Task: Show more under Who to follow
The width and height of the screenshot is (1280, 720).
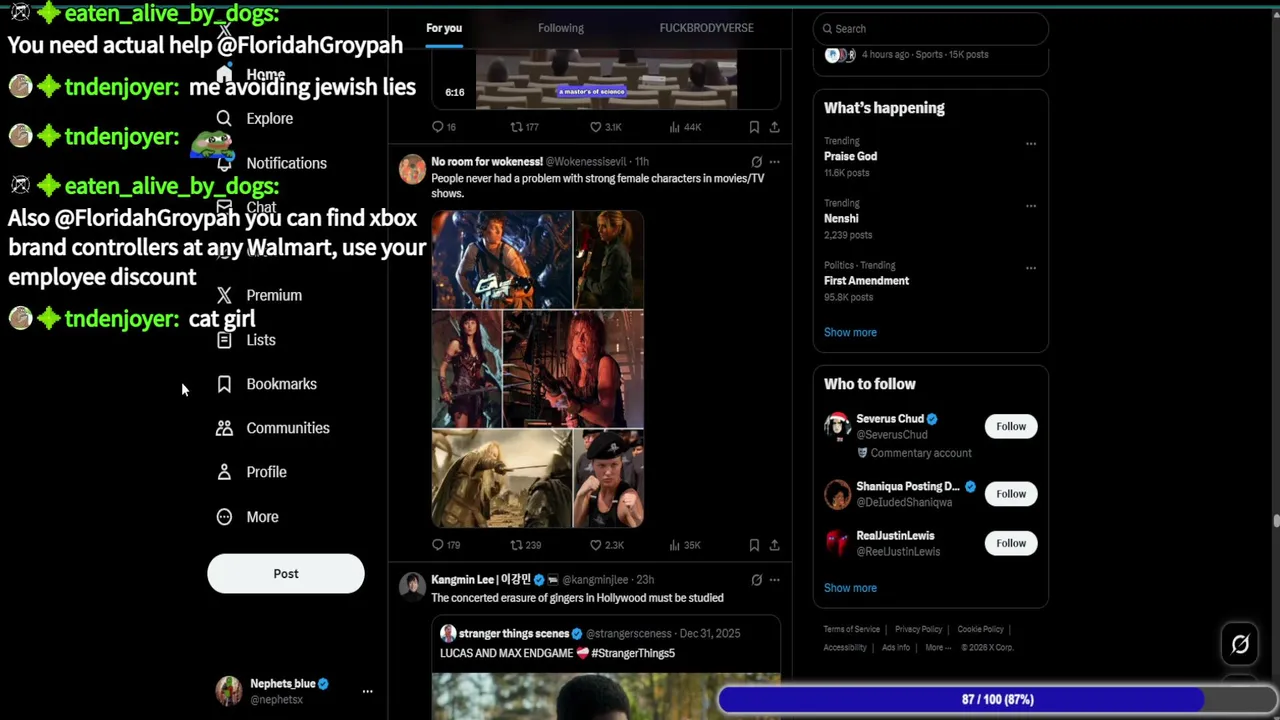Action: (850, 588)
